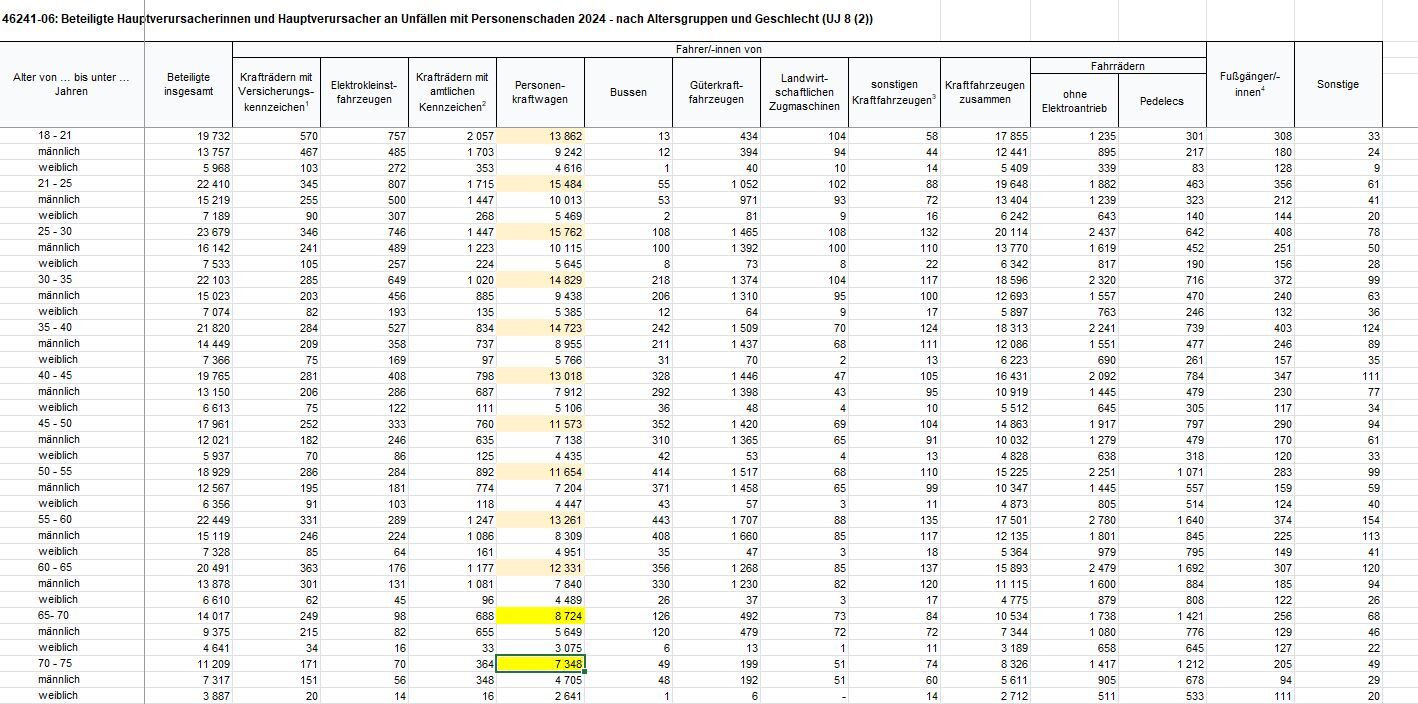Select the age group label '45 - 50'
The image size is (1418, 704).
tap(57, 423)
